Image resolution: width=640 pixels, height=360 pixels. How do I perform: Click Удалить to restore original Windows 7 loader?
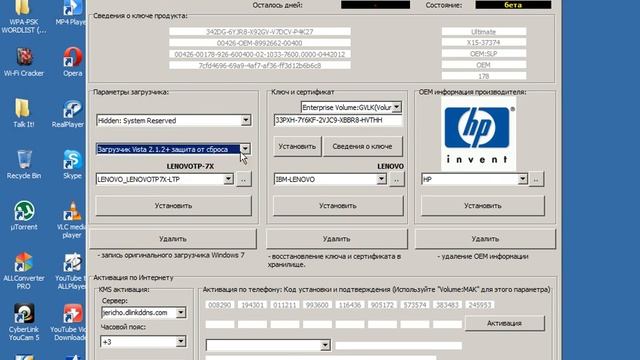click(173, 239)
